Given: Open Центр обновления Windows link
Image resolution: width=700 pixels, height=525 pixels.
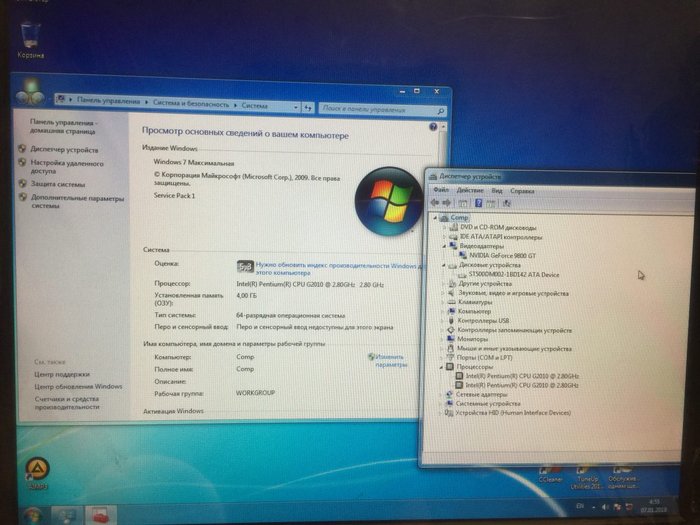Looking at the screenshot, I should (78, 387).
